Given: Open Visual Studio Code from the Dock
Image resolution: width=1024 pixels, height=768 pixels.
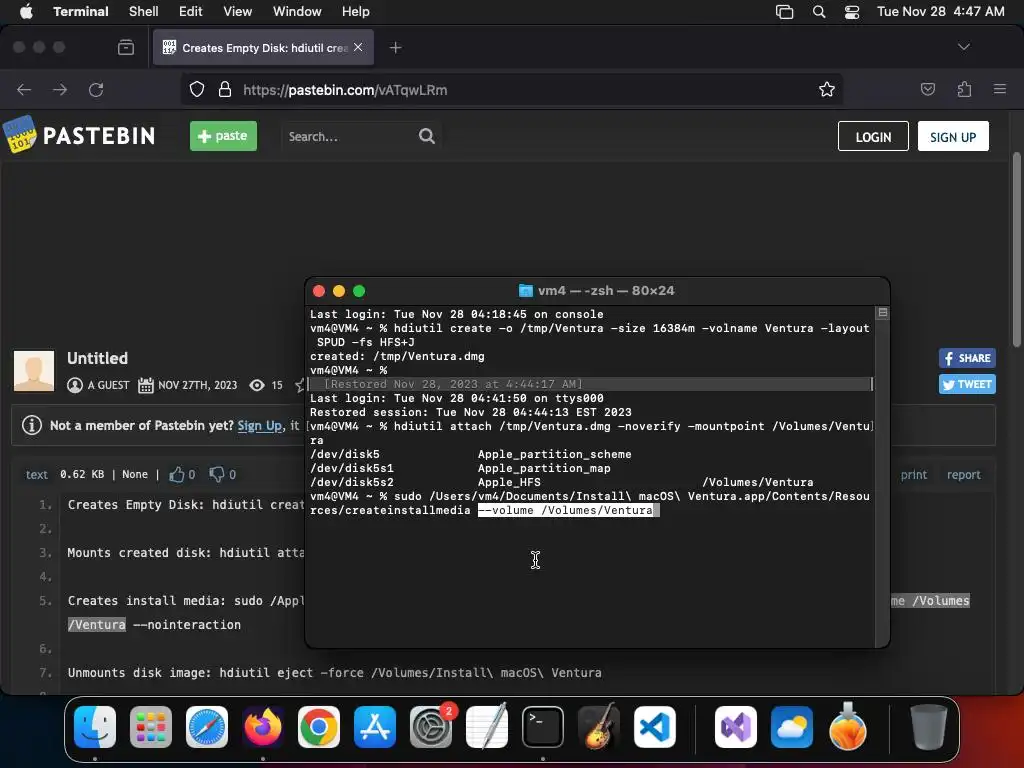Looking at the screenshot, I should [655, 727].
